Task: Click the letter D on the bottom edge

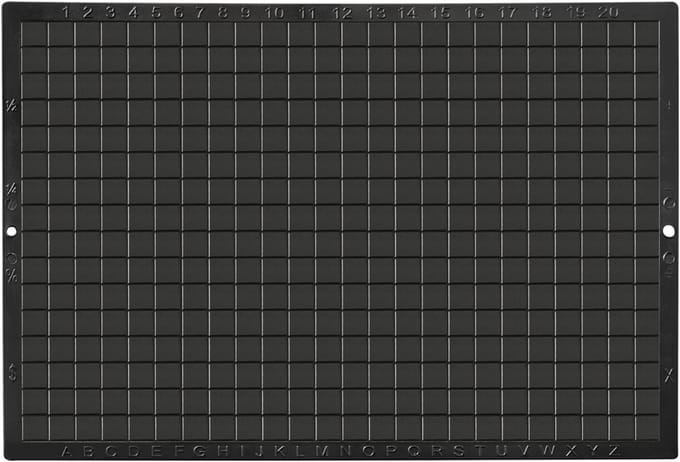Action: point(135,451)
